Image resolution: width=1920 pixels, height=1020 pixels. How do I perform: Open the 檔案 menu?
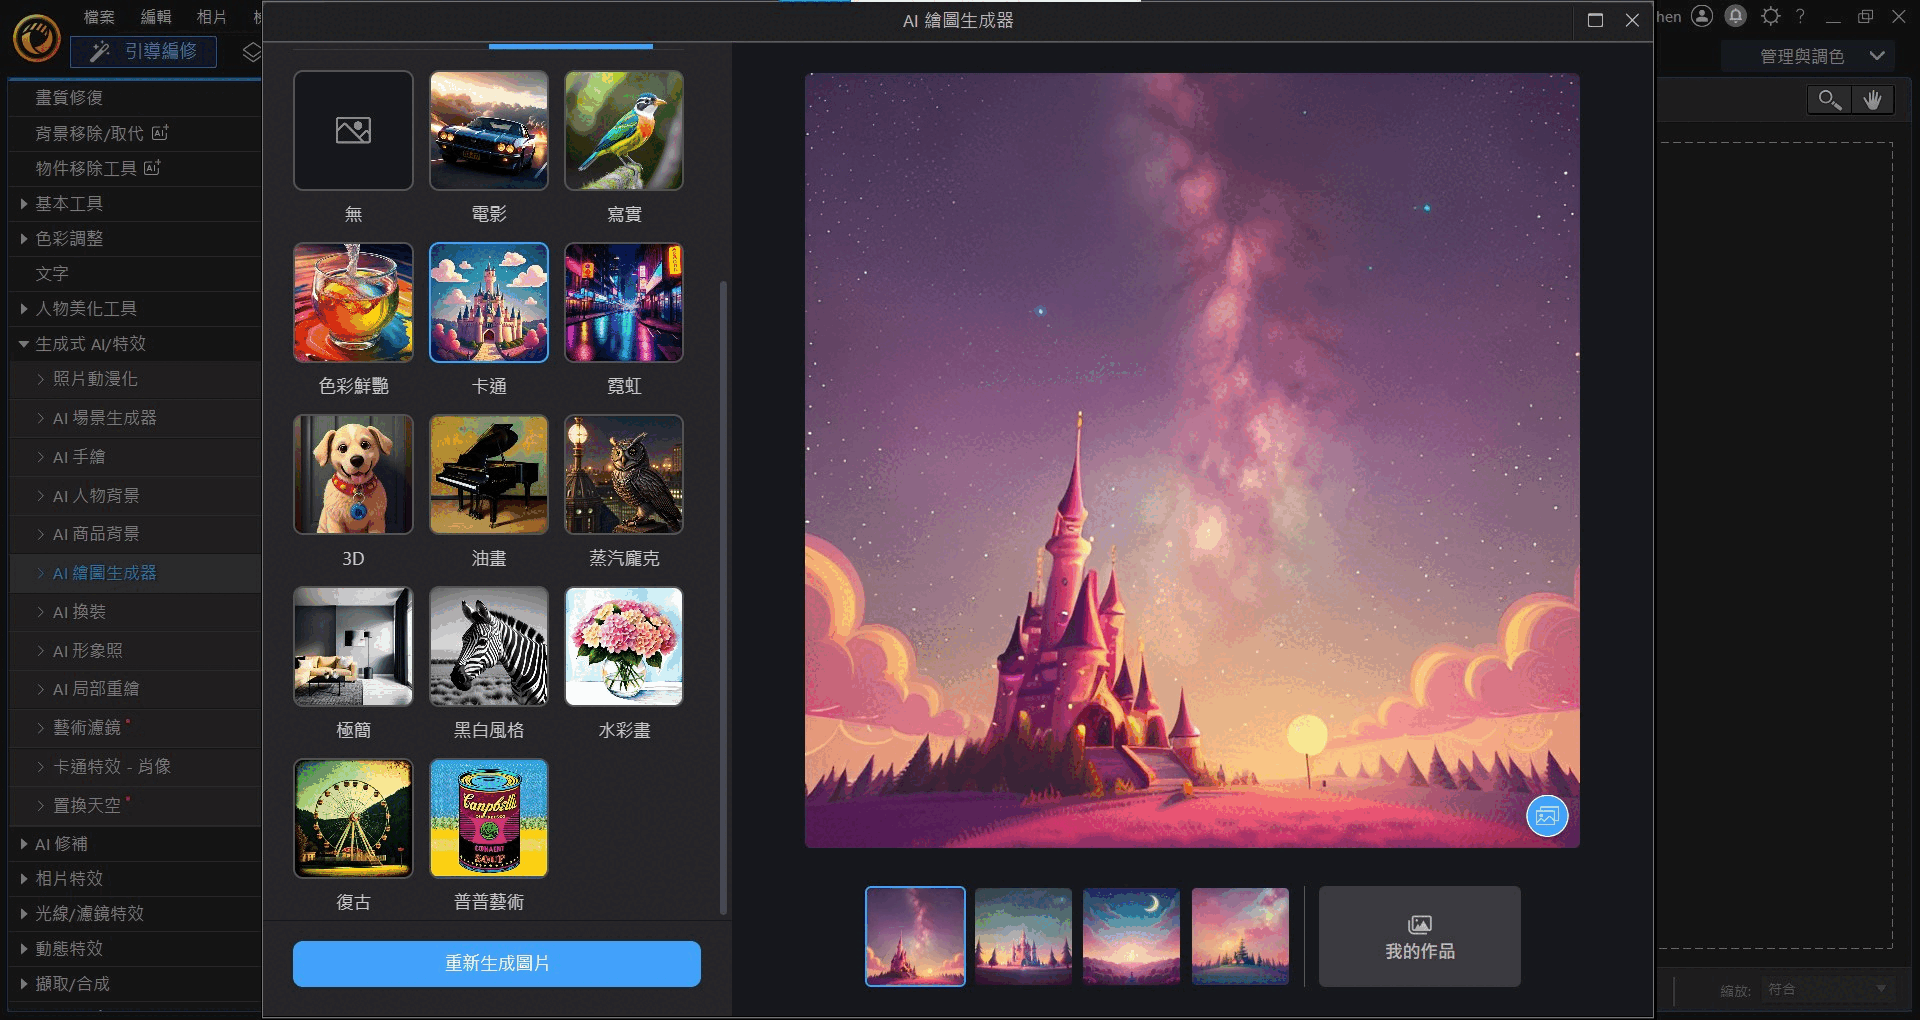pyautogui.click(x=99, y=17)
